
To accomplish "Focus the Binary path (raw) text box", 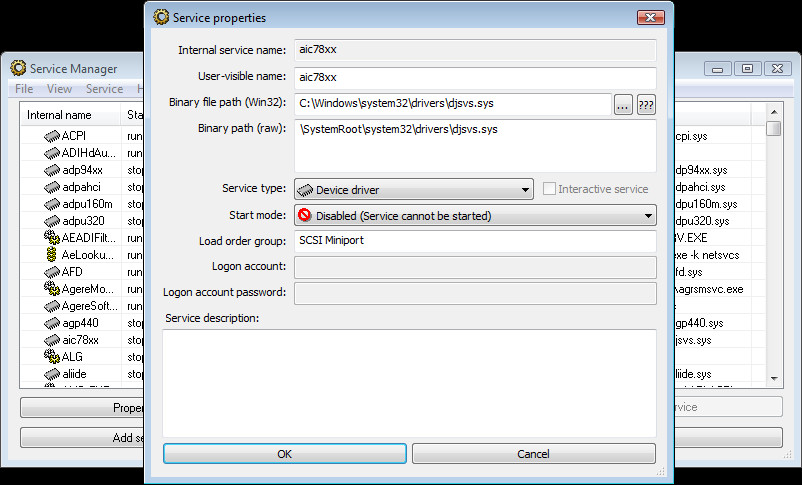I will click(475, 146).
